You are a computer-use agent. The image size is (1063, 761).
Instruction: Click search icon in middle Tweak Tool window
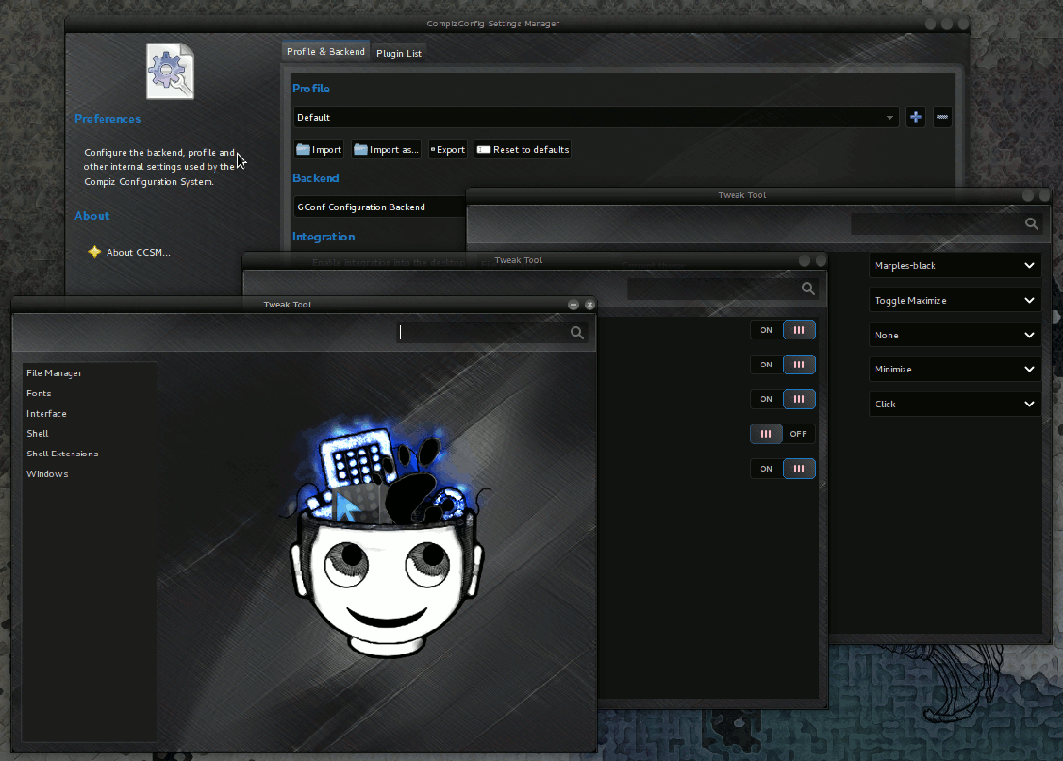(x=808, y=289)
